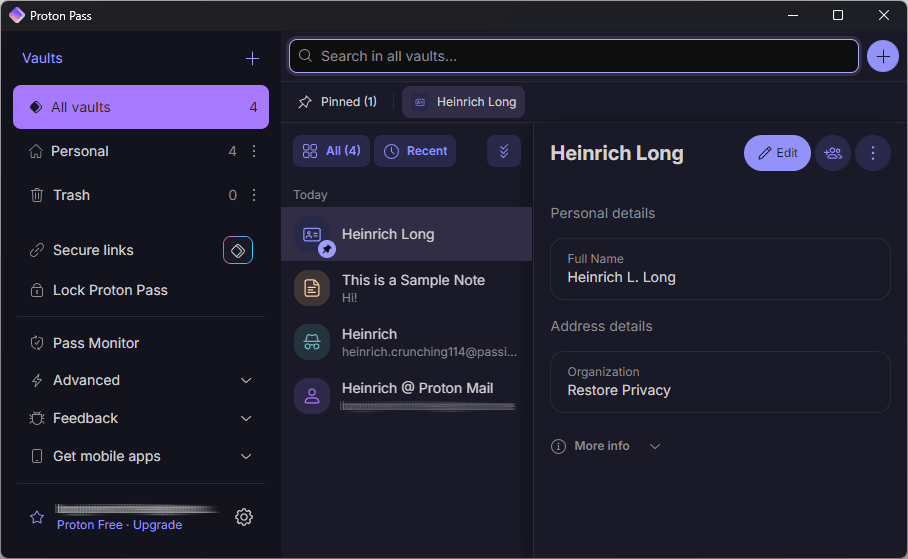Click the pin icon beside Pinned (1)
Viewport: 908px width, 559px height.
305,102
